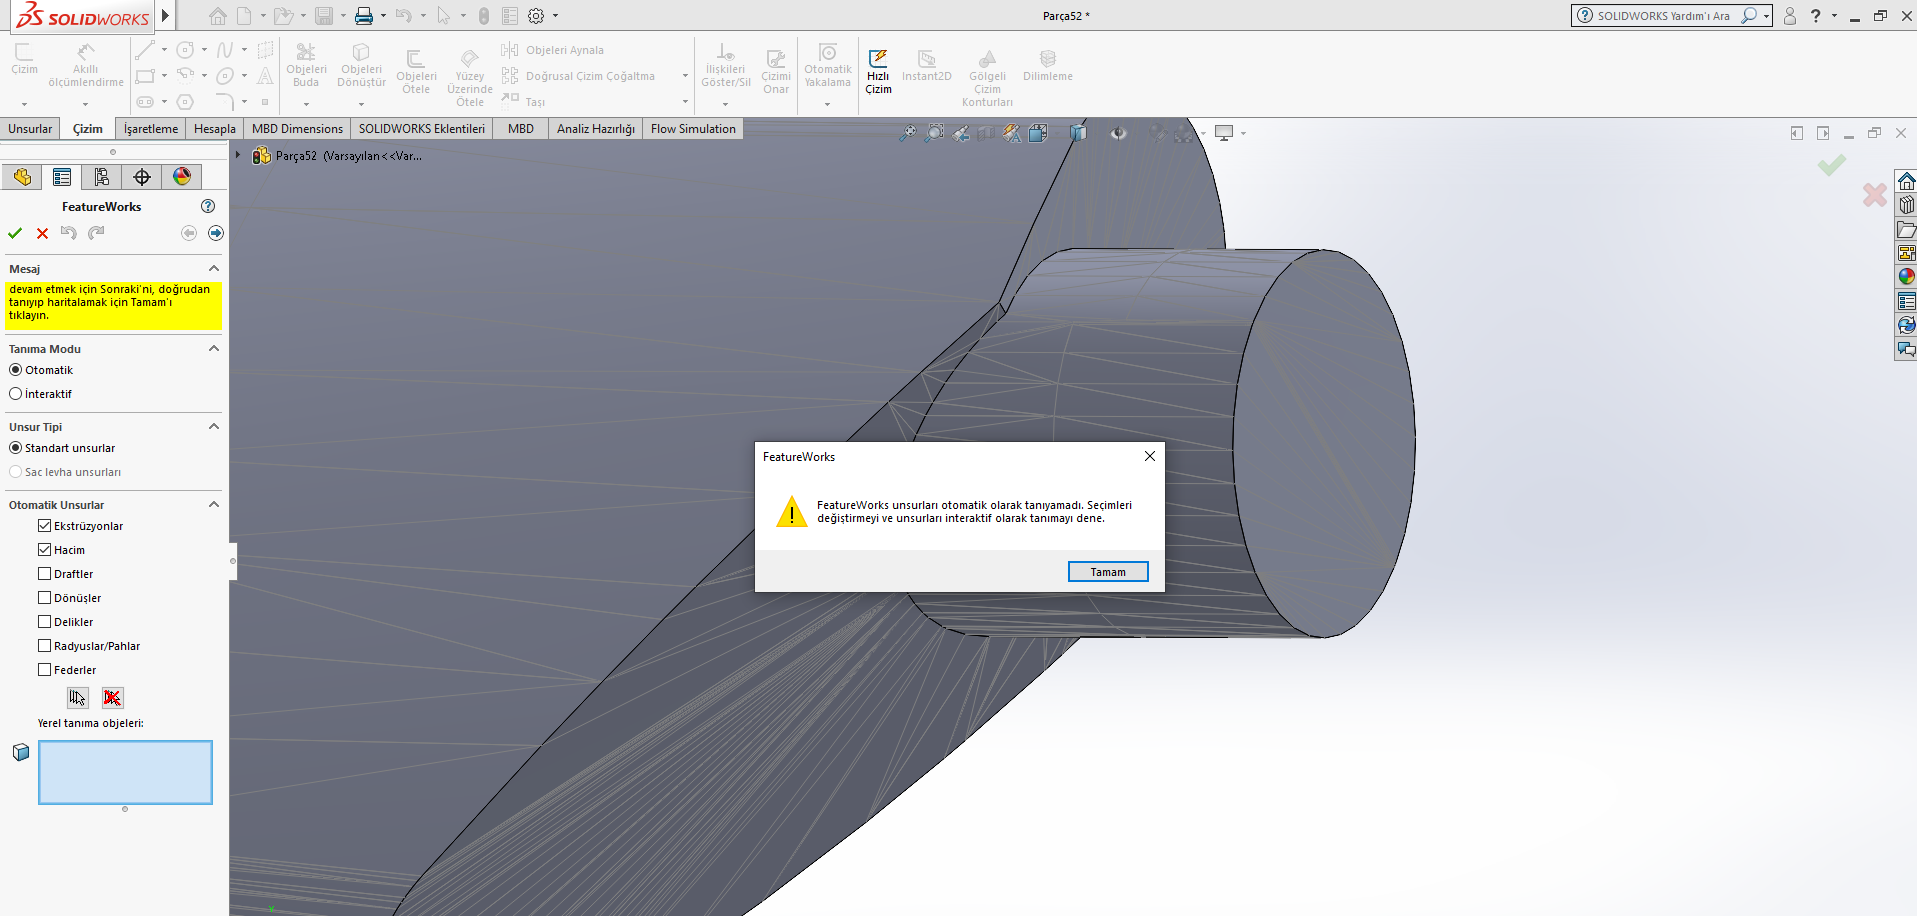Click the red X cancel icon in FeatureWorks panel
This screenshot has width=1917, height=916.
point(42,233)
